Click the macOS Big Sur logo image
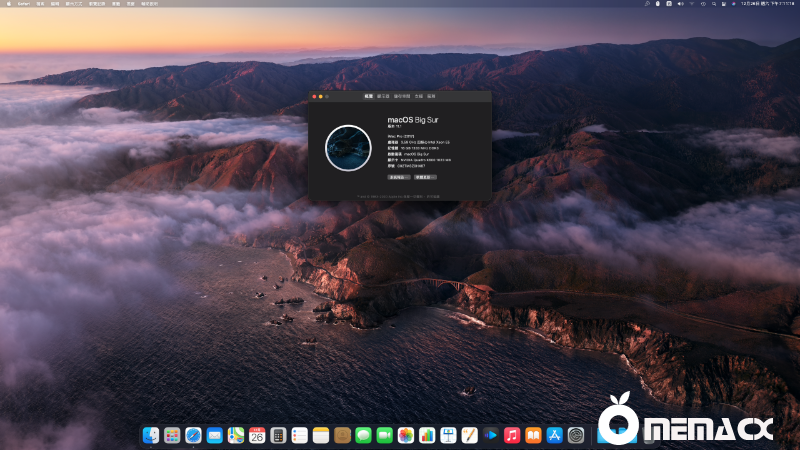This screenshot has height=450, width=800. pyautogui.click(x=348, y=147)
